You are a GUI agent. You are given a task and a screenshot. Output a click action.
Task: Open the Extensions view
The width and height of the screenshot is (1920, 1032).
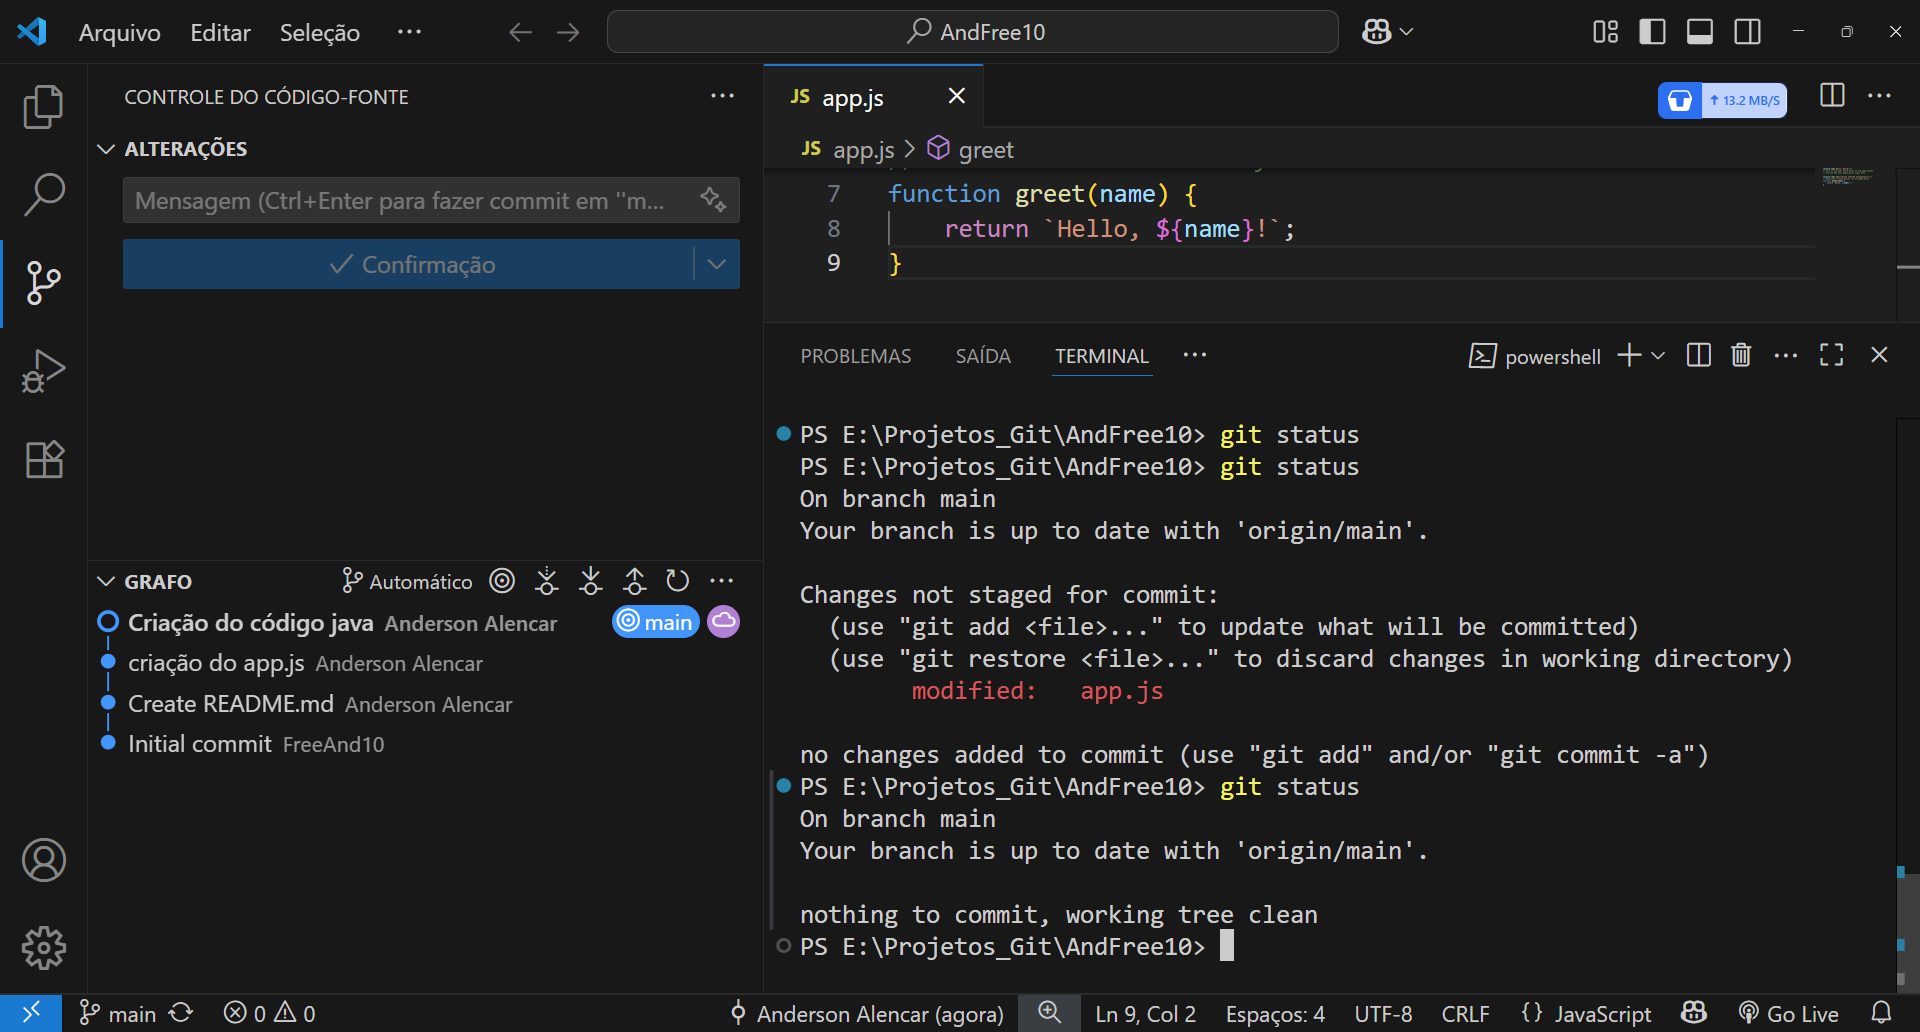(43, 459)
